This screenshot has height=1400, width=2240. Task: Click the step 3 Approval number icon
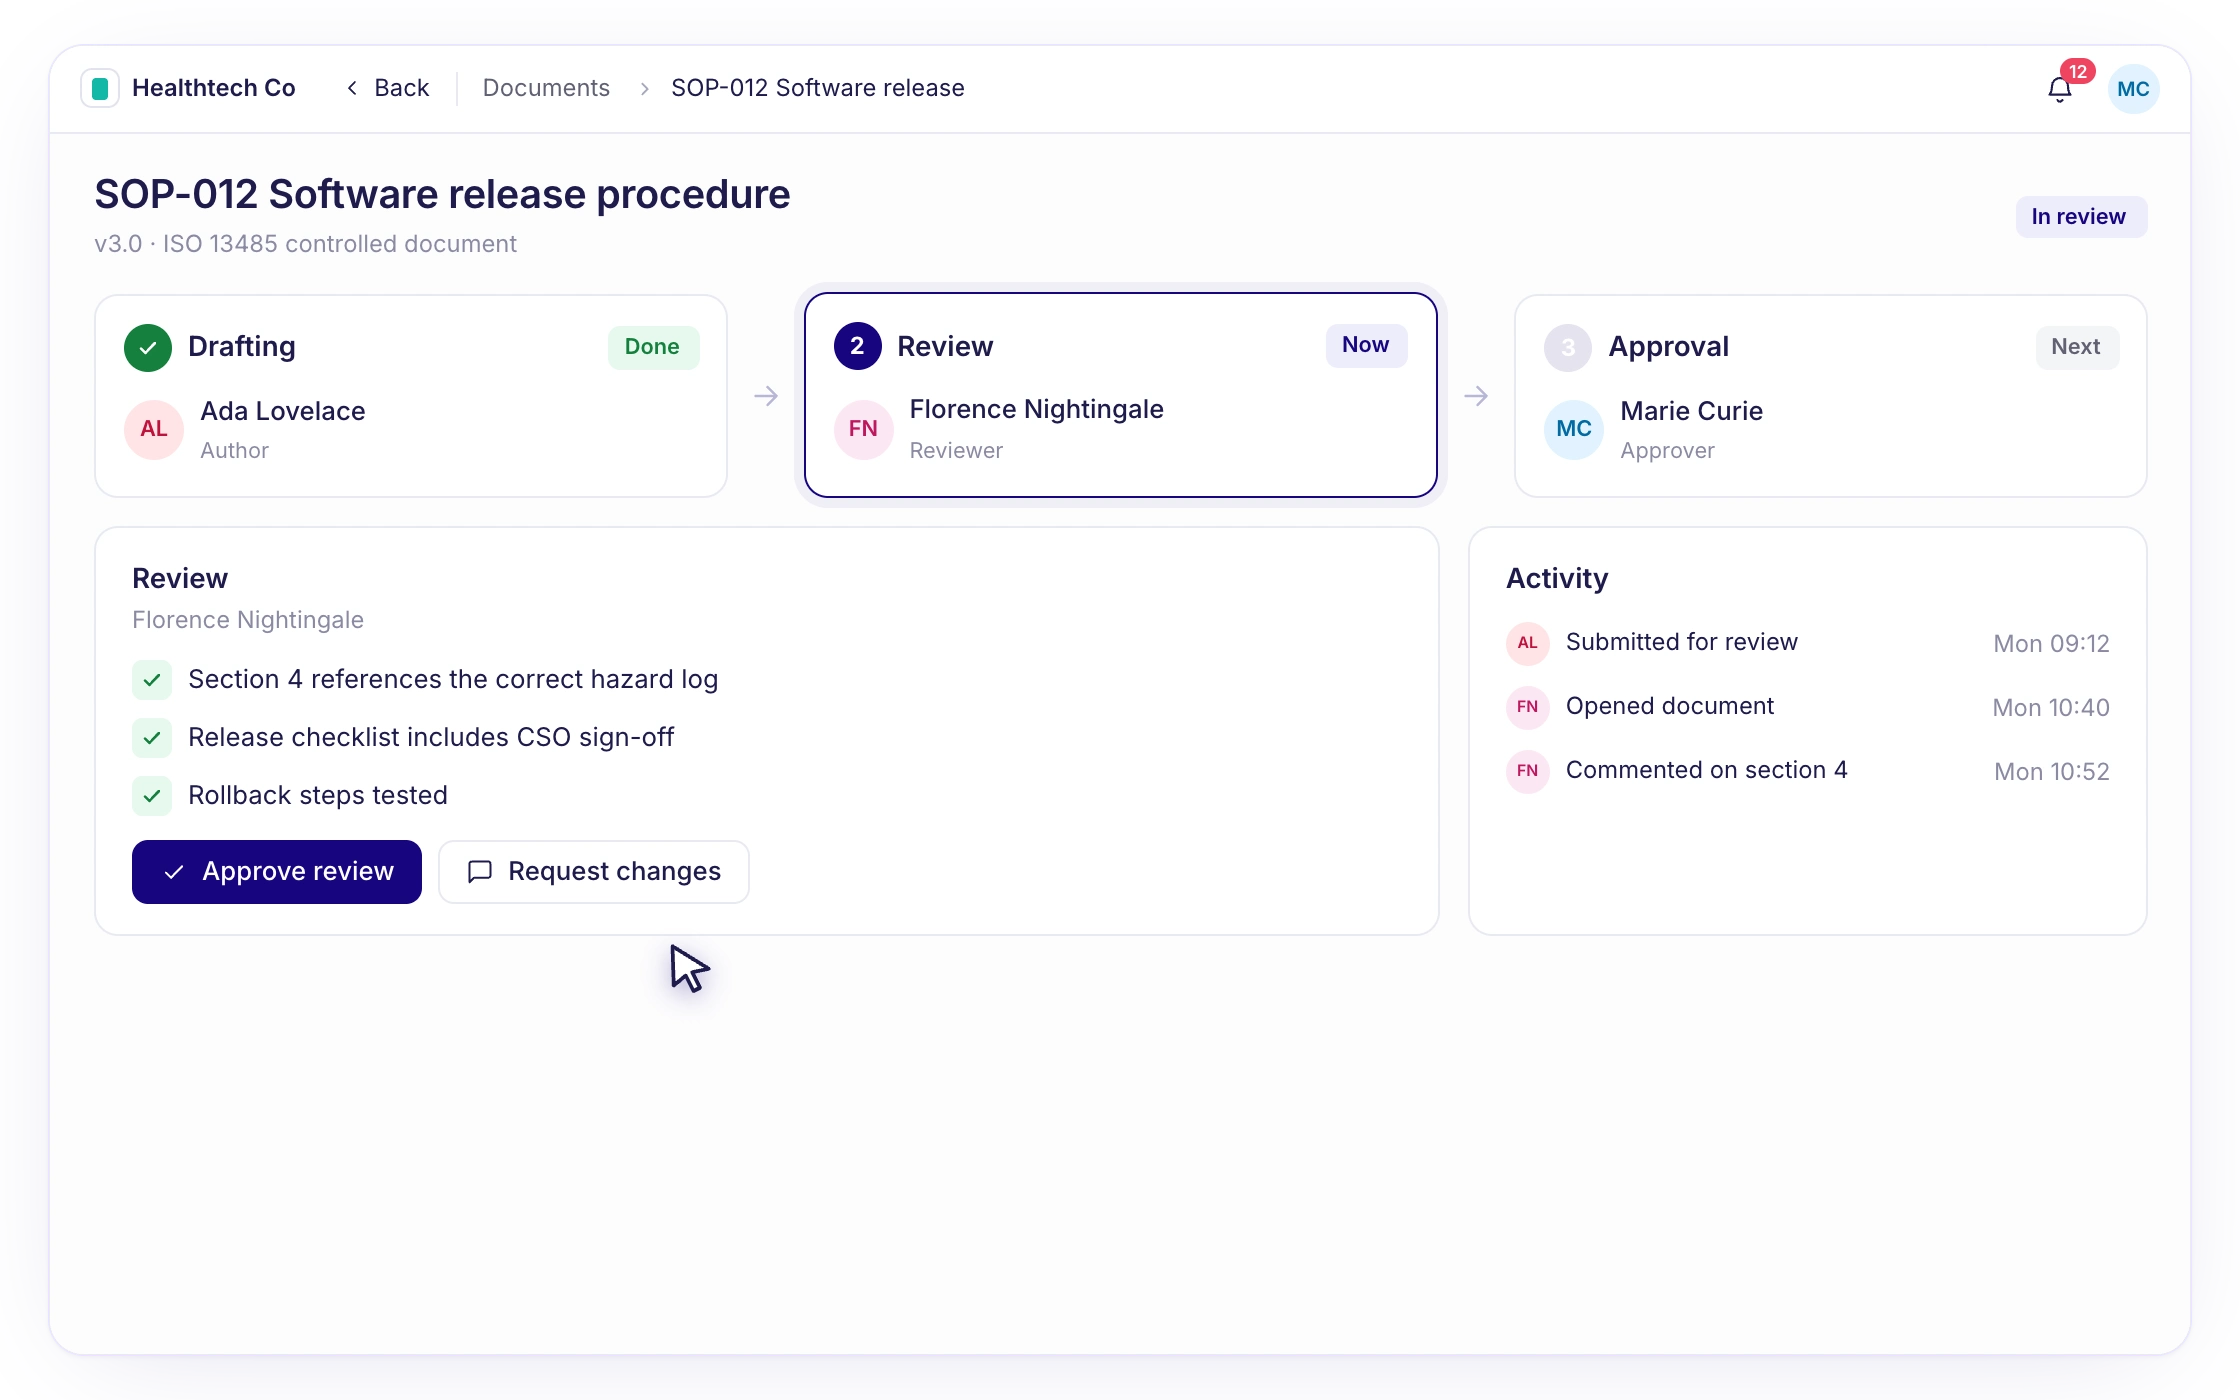[1567, 347]
